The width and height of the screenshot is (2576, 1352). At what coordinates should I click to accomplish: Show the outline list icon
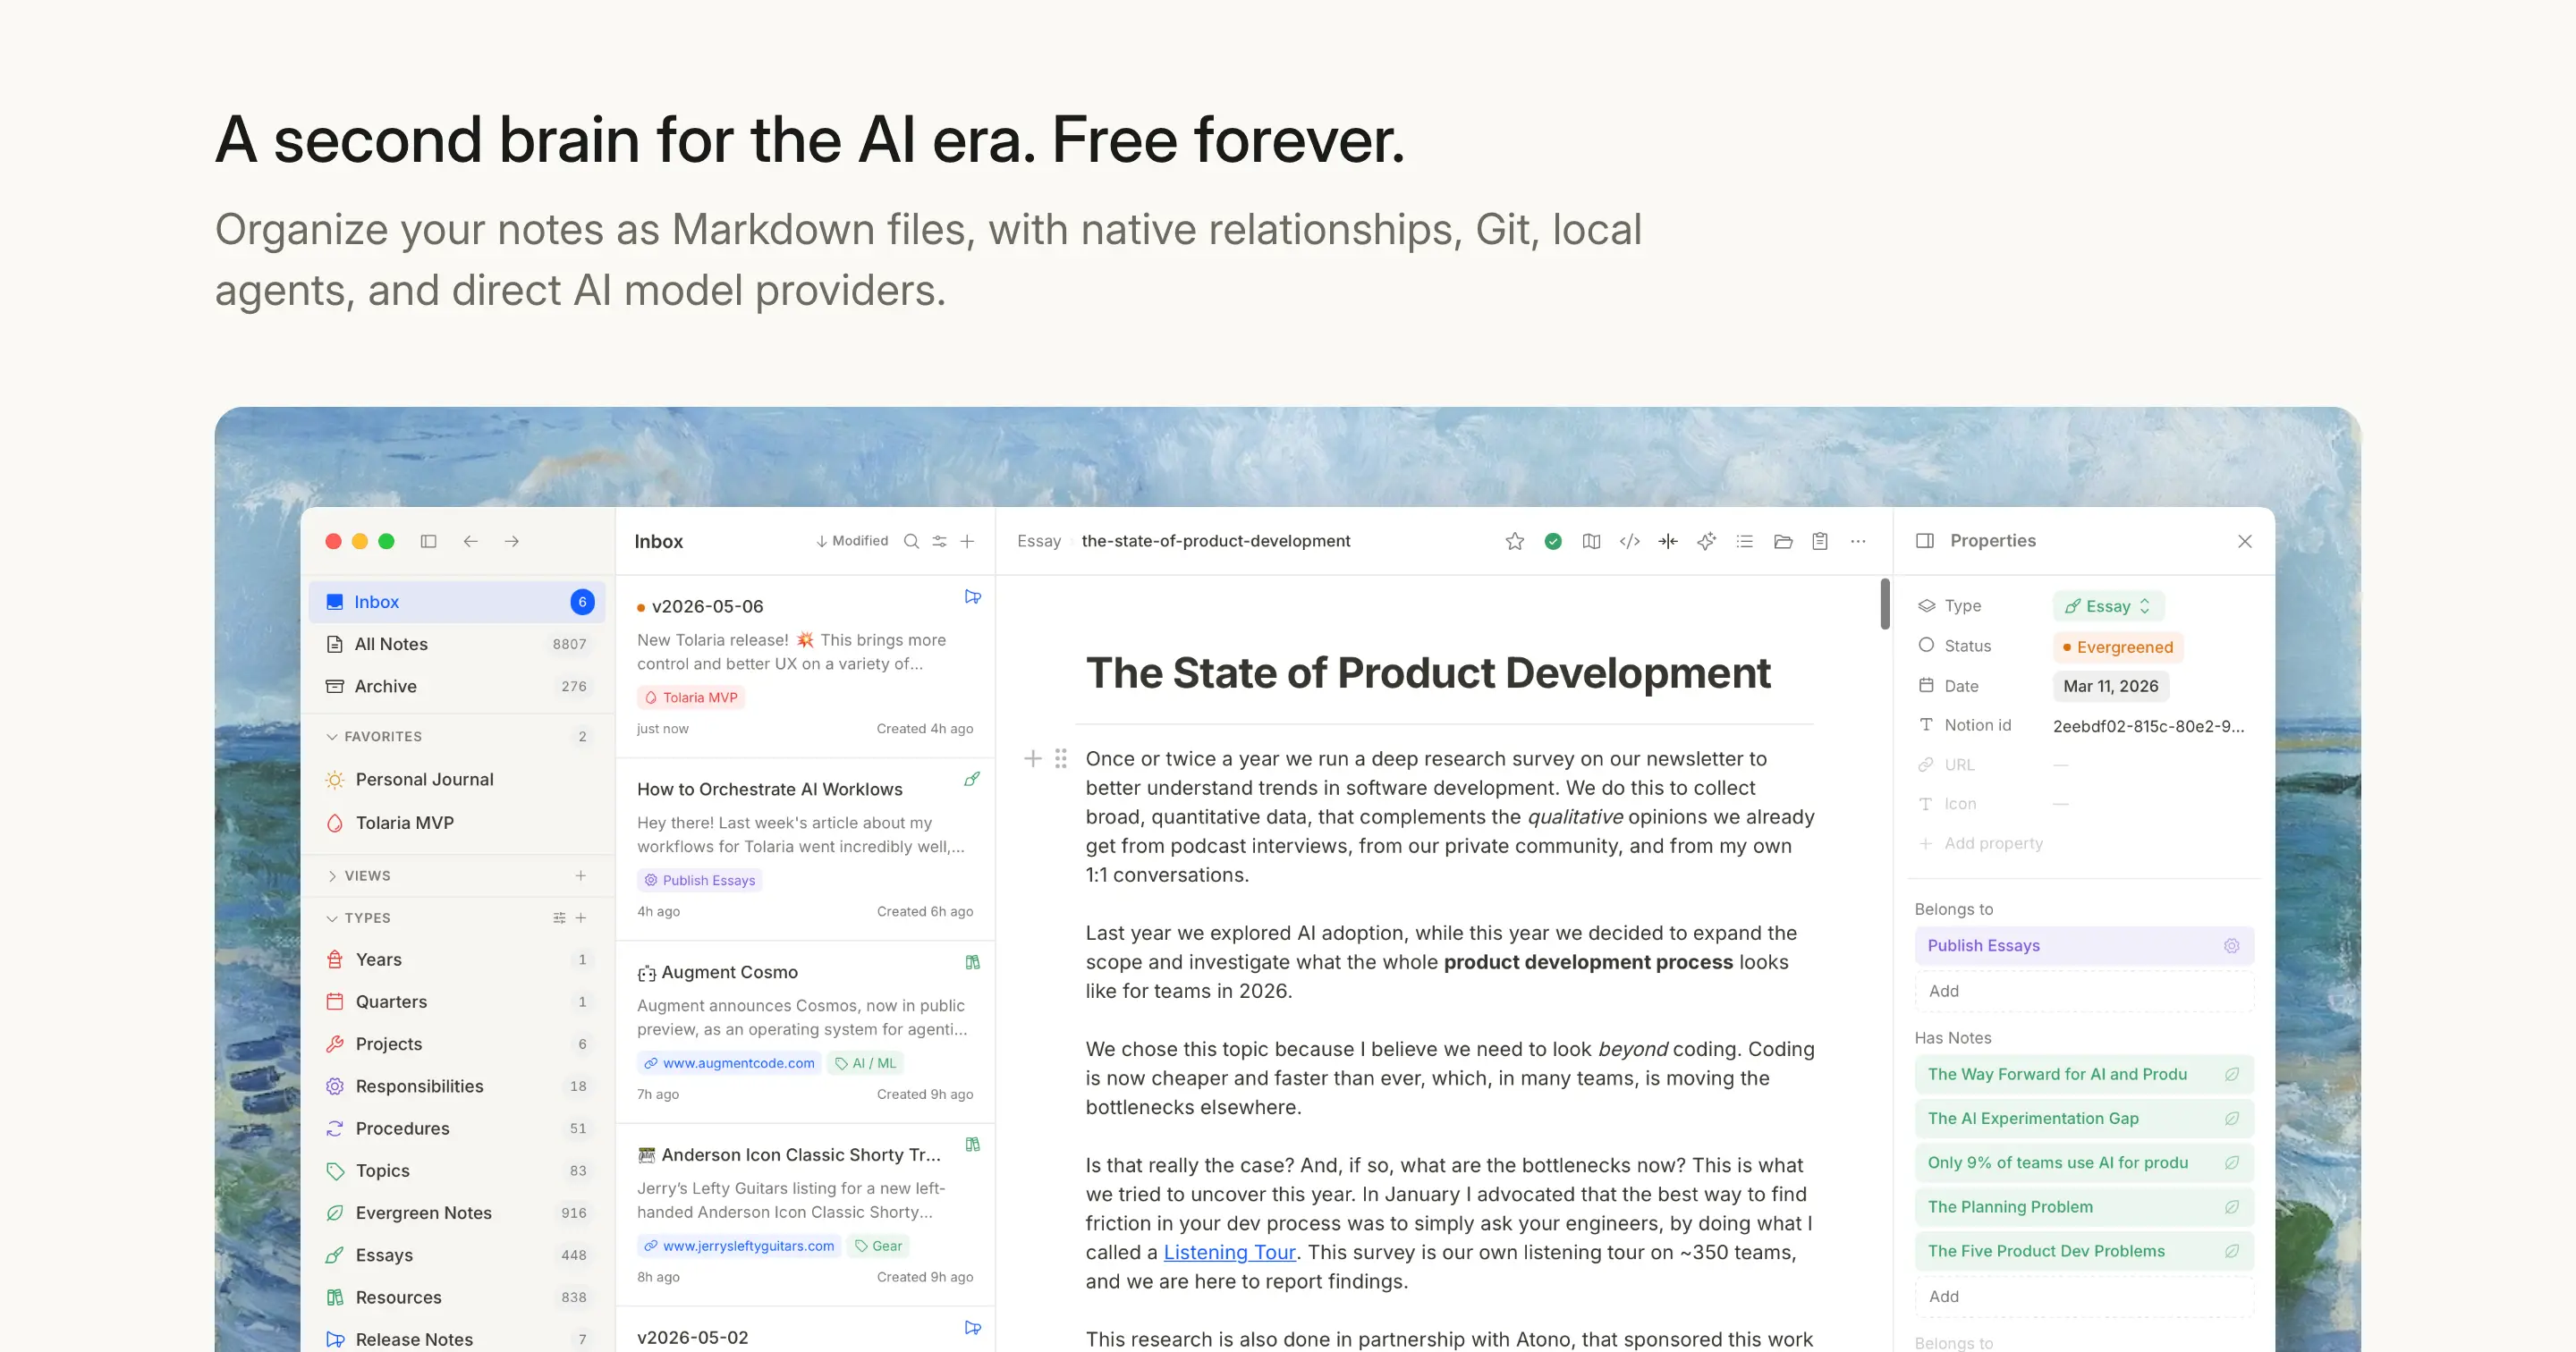click(x=1744, y=541)
